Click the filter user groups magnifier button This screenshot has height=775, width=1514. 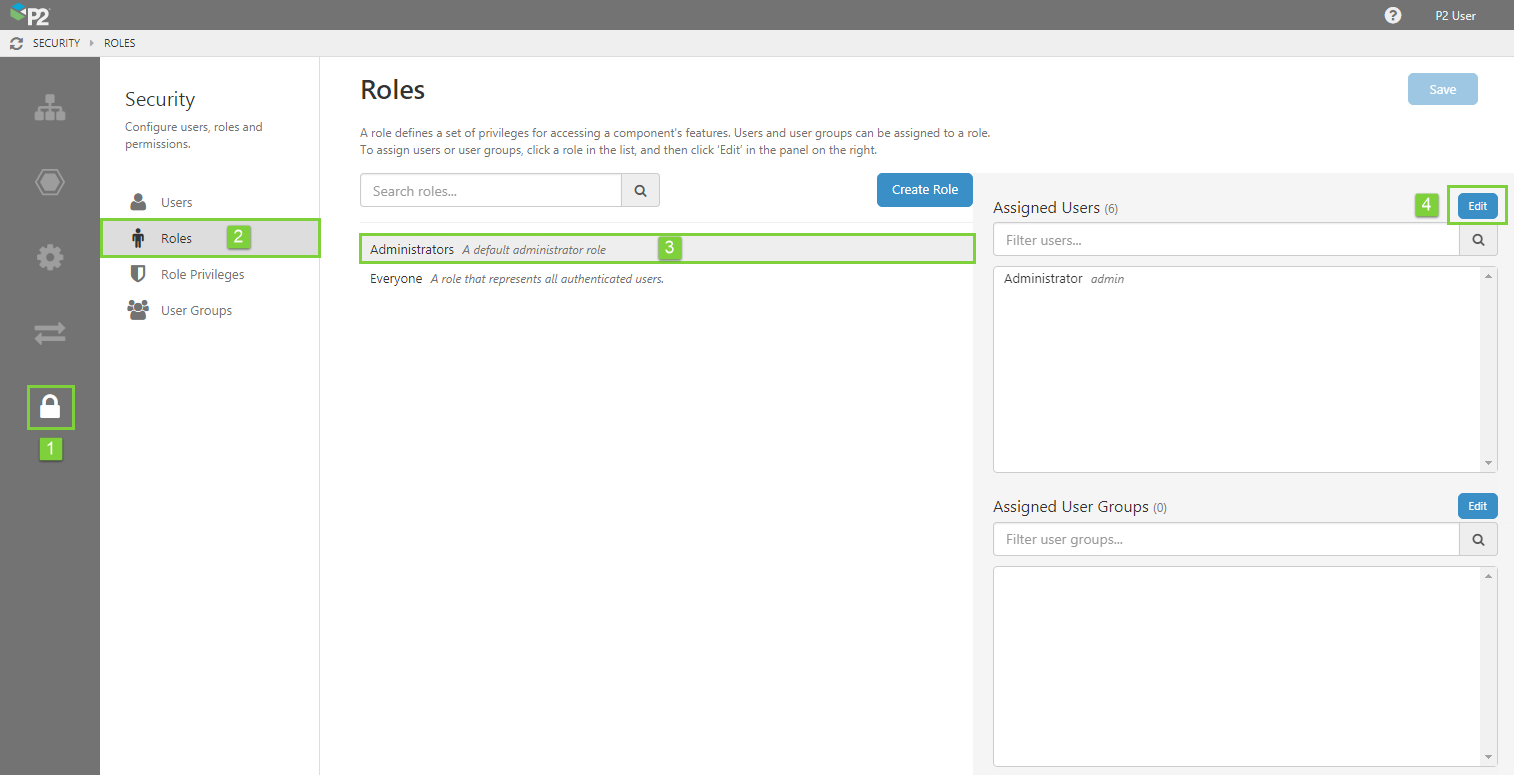[1478, 539]
